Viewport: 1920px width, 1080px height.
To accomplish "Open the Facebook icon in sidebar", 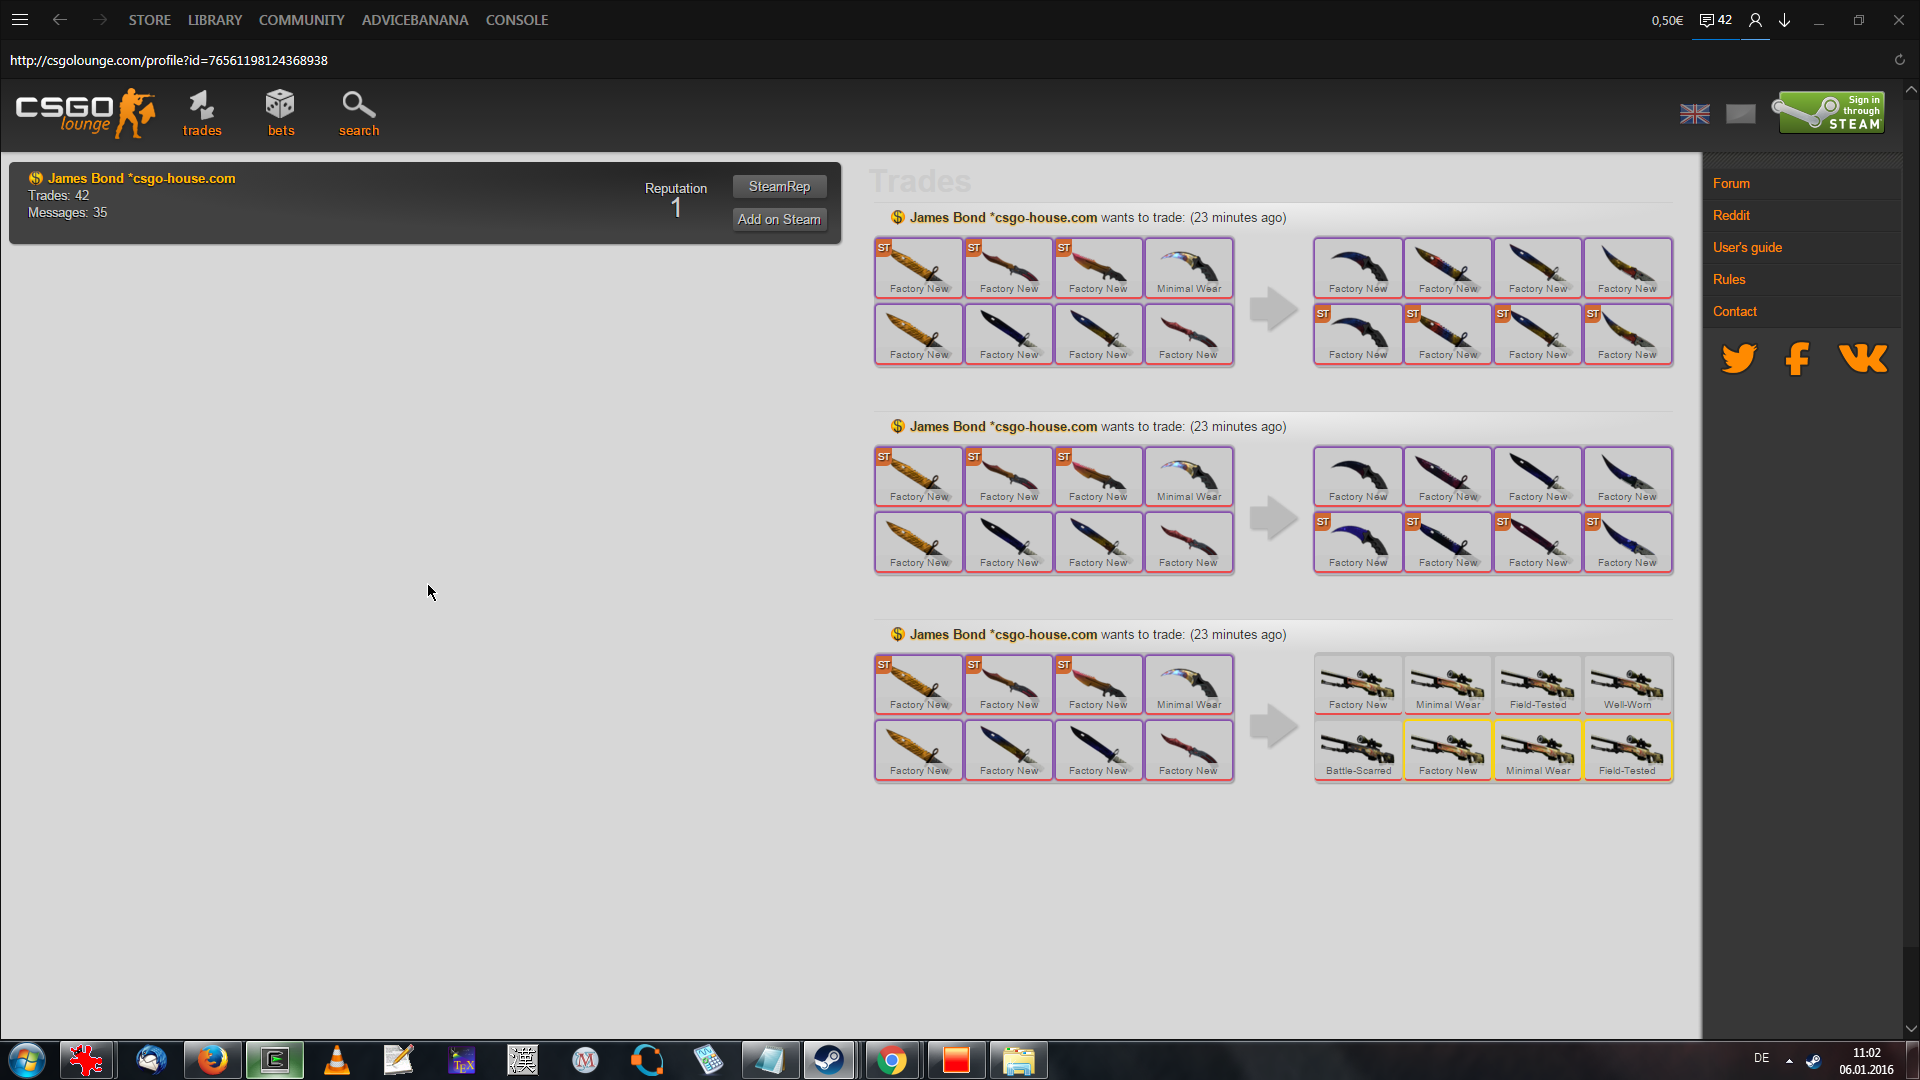I will tap(1797, 358).
